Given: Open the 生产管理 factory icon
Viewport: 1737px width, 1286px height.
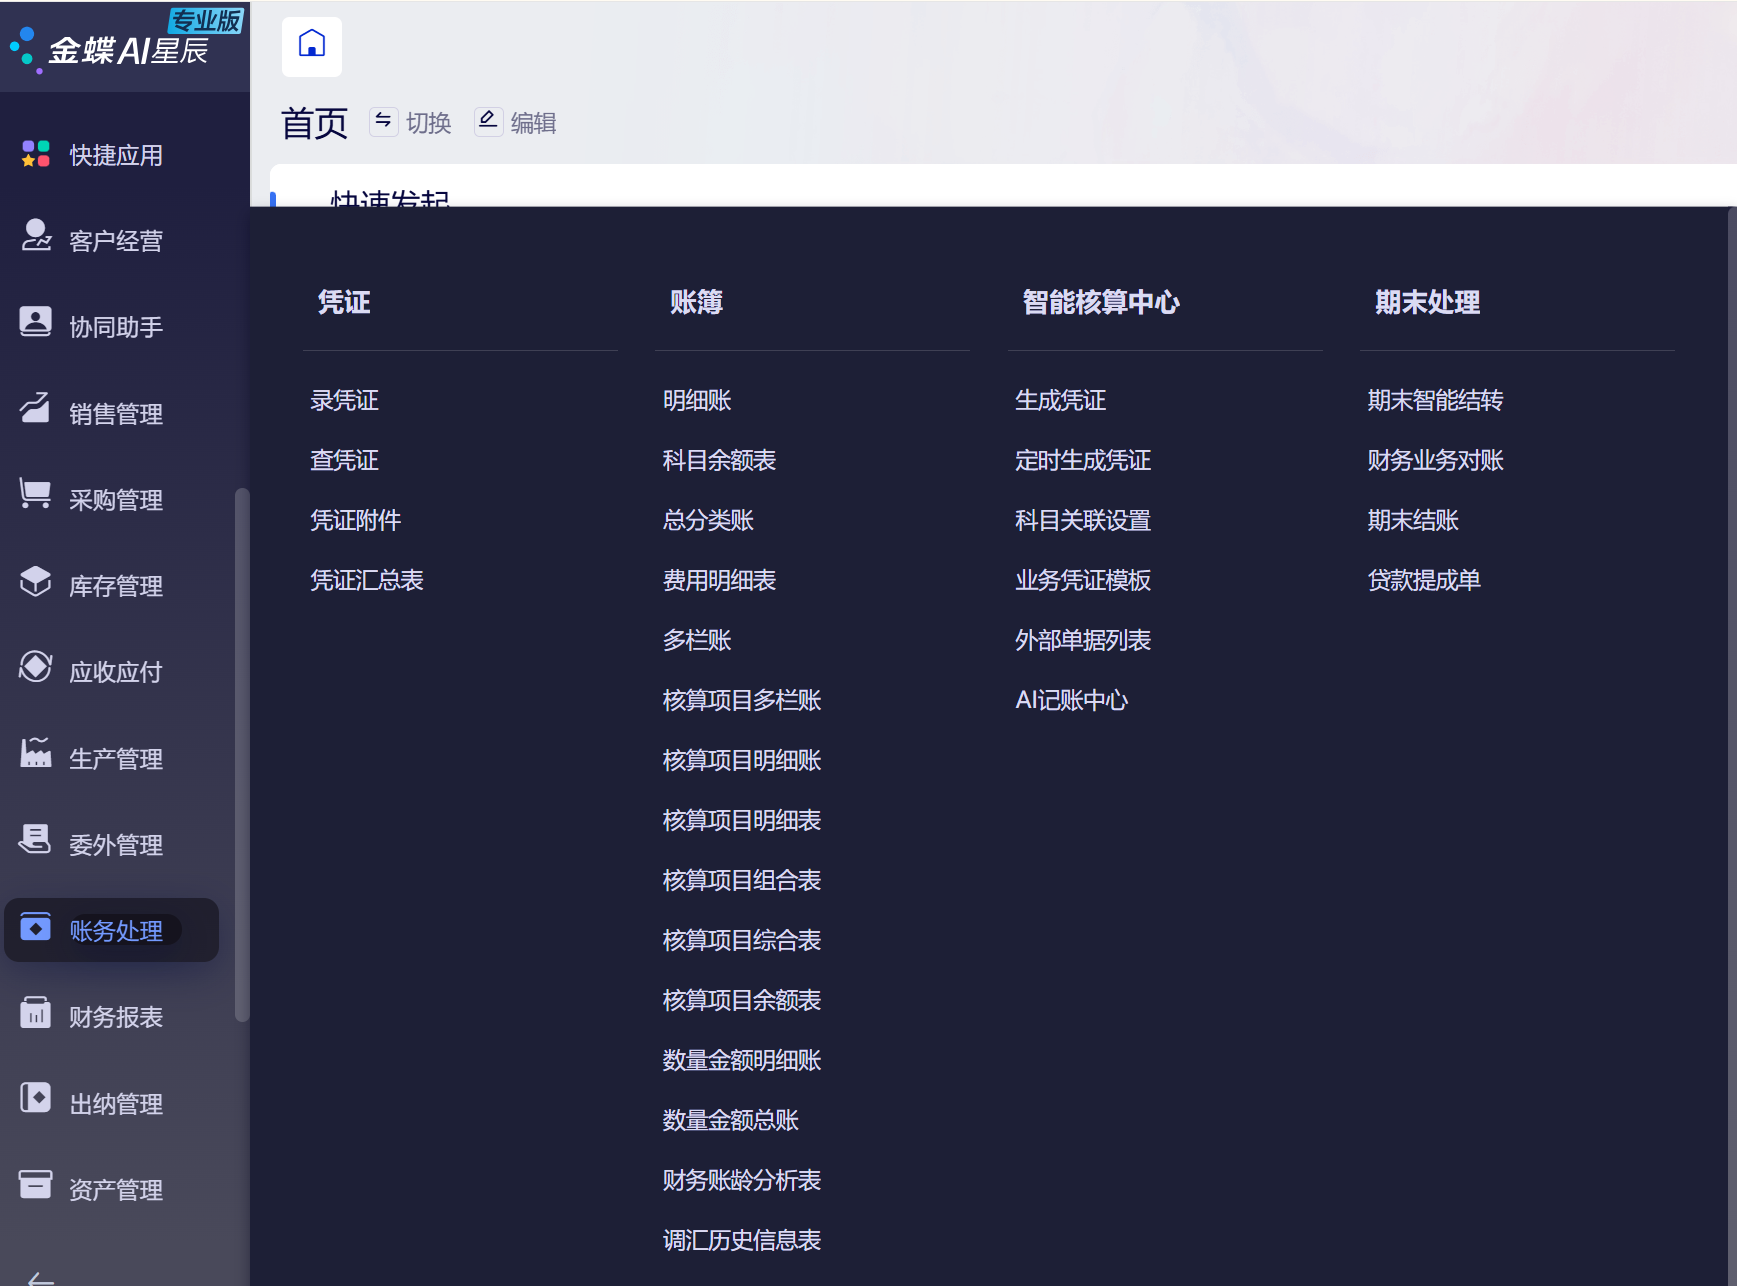Looking at the screenshot, I should point(36,753).
